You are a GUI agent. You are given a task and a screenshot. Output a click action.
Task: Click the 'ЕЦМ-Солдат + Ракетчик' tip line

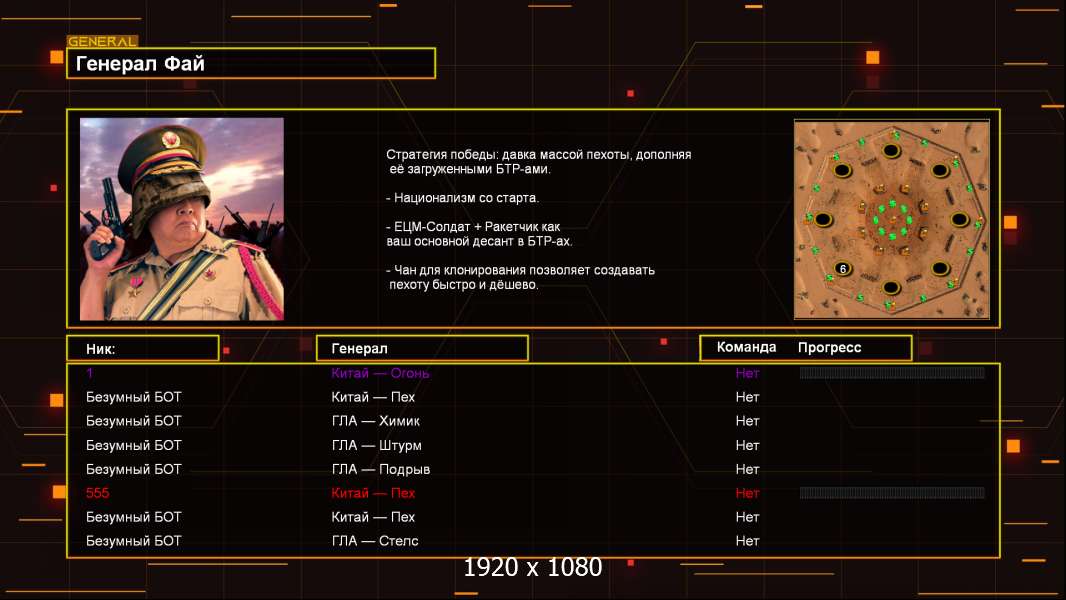tap(479, 234)
